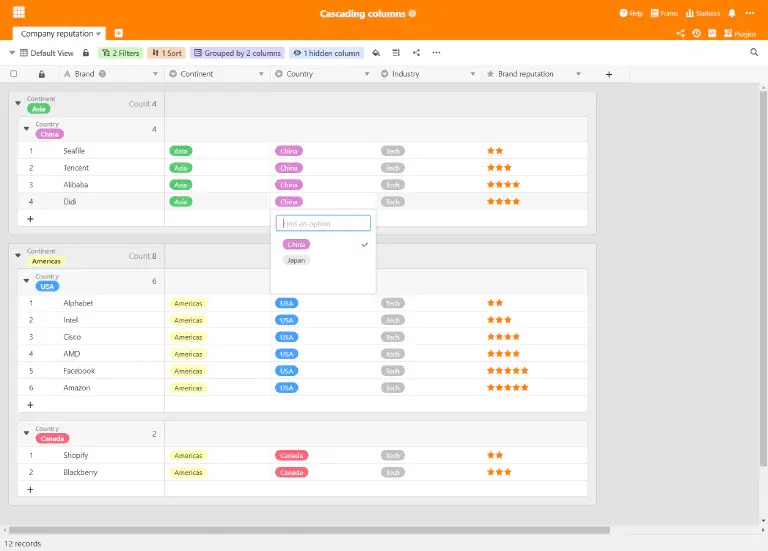This screenshot has width=768, height=551.
Task: Click the Americas tag in Cisco row
Action: (x=189, y=337)
